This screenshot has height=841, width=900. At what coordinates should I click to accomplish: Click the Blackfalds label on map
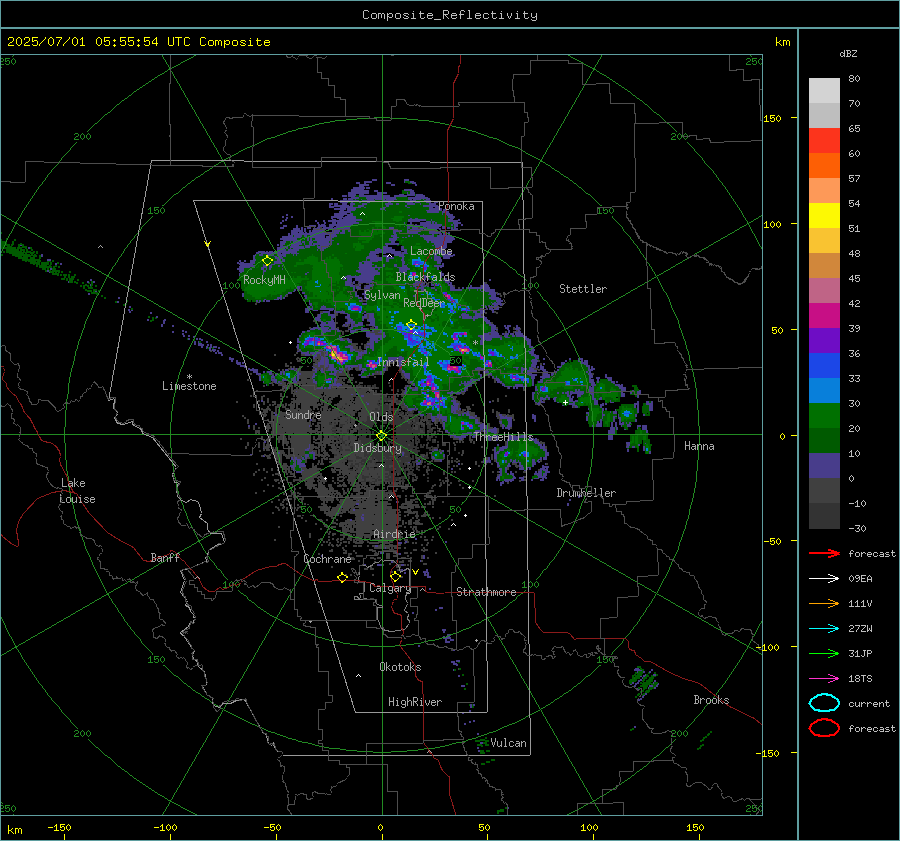(425, 277)
